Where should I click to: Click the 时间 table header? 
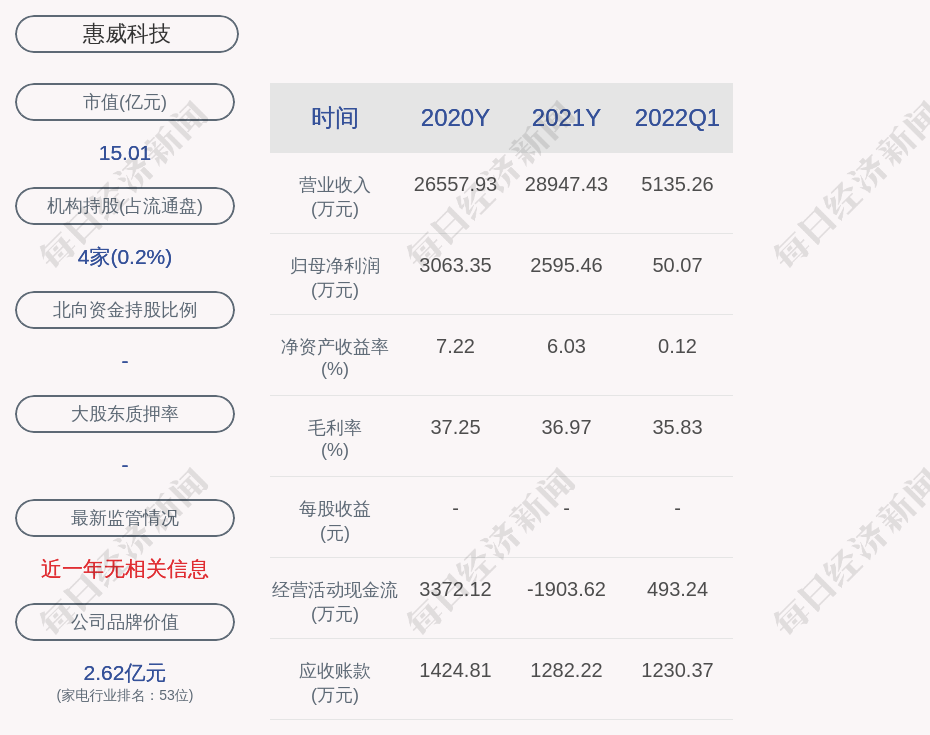point(335,118)
